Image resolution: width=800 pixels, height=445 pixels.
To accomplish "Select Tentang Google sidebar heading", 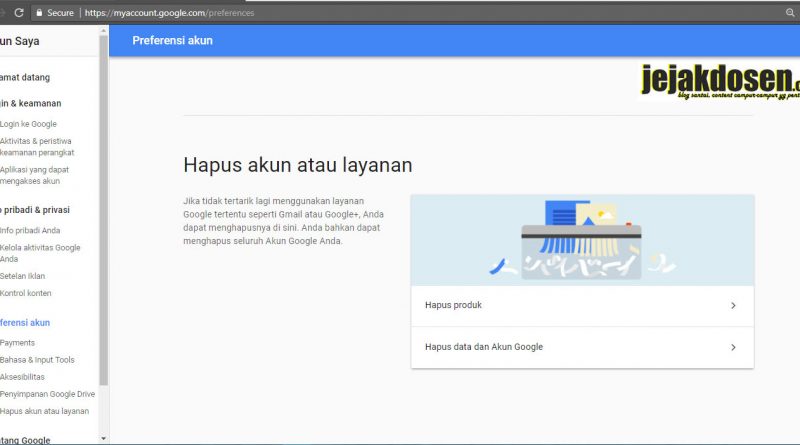I will coord(25,440).
